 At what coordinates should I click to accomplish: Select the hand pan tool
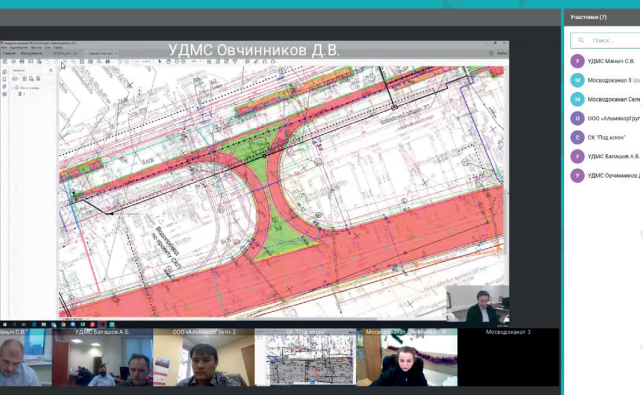168,62
